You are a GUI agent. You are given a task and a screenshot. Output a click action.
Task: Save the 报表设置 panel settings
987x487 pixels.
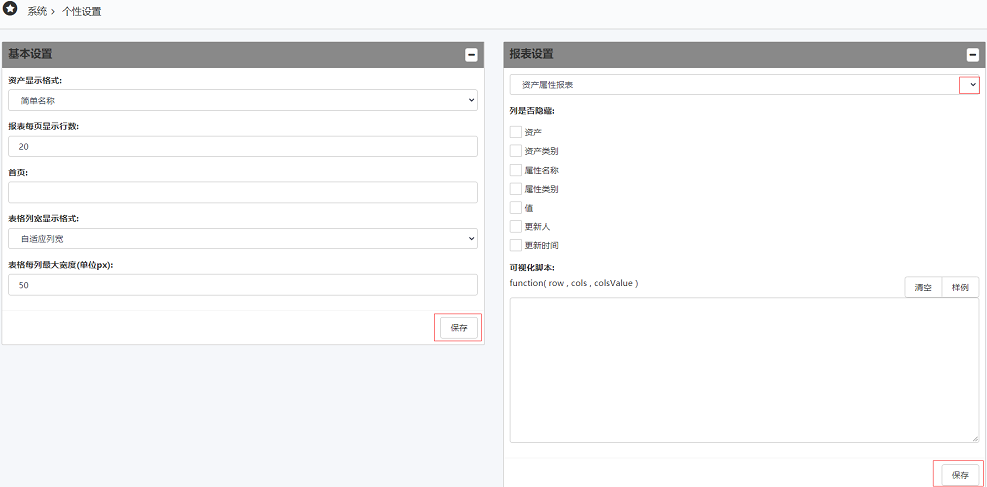[959, 474]
